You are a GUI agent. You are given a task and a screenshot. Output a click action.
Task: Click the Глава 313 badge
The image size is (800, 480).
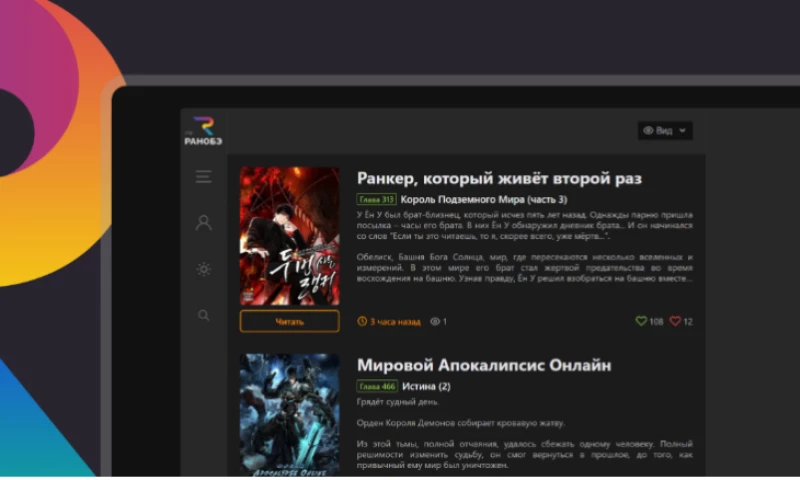[376, 200]
